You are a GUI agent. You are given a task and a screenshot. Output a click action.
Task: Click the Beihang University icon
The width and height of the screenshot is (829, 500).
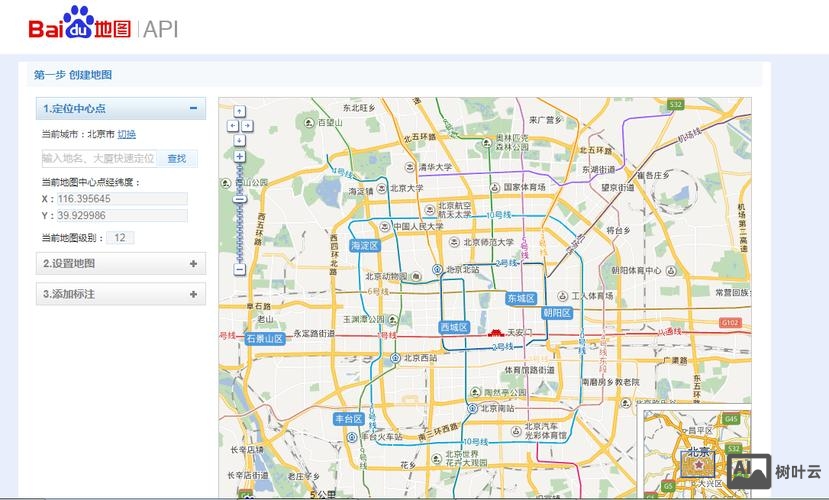(430, 210)
